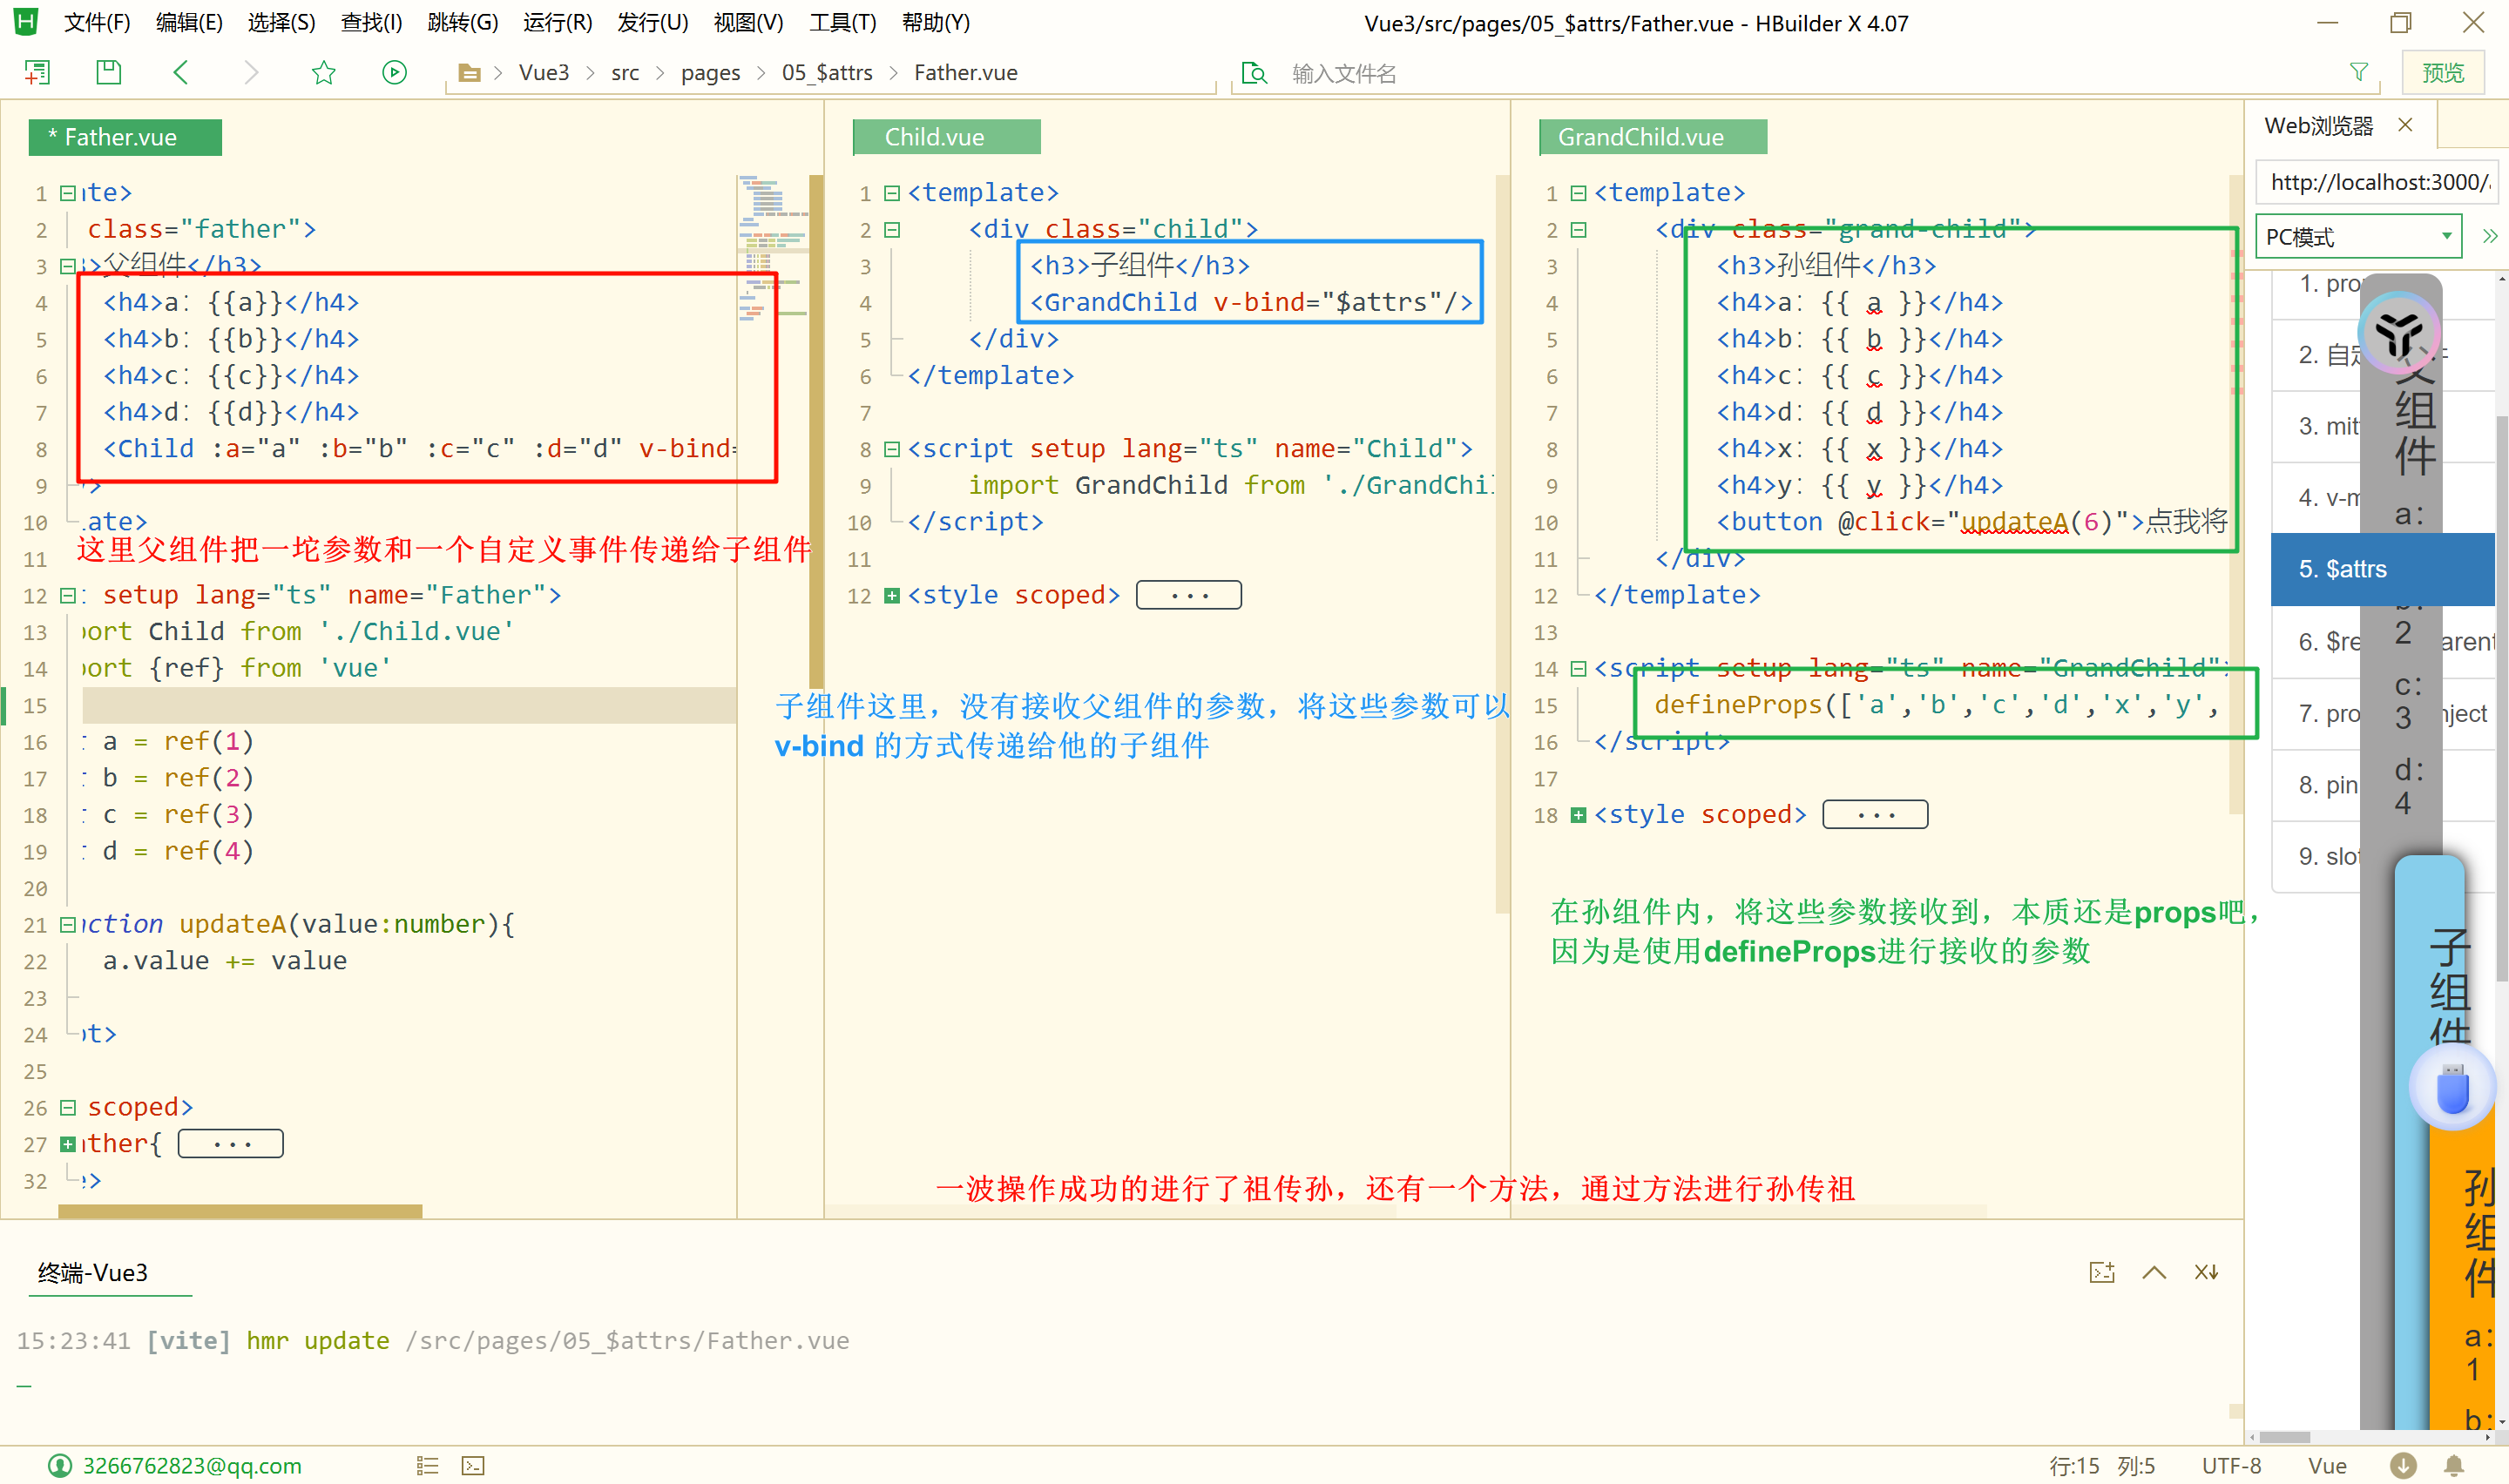Click the back navigation arrow
This screenshot has height=1484, width=2509.
pos(181,72)
